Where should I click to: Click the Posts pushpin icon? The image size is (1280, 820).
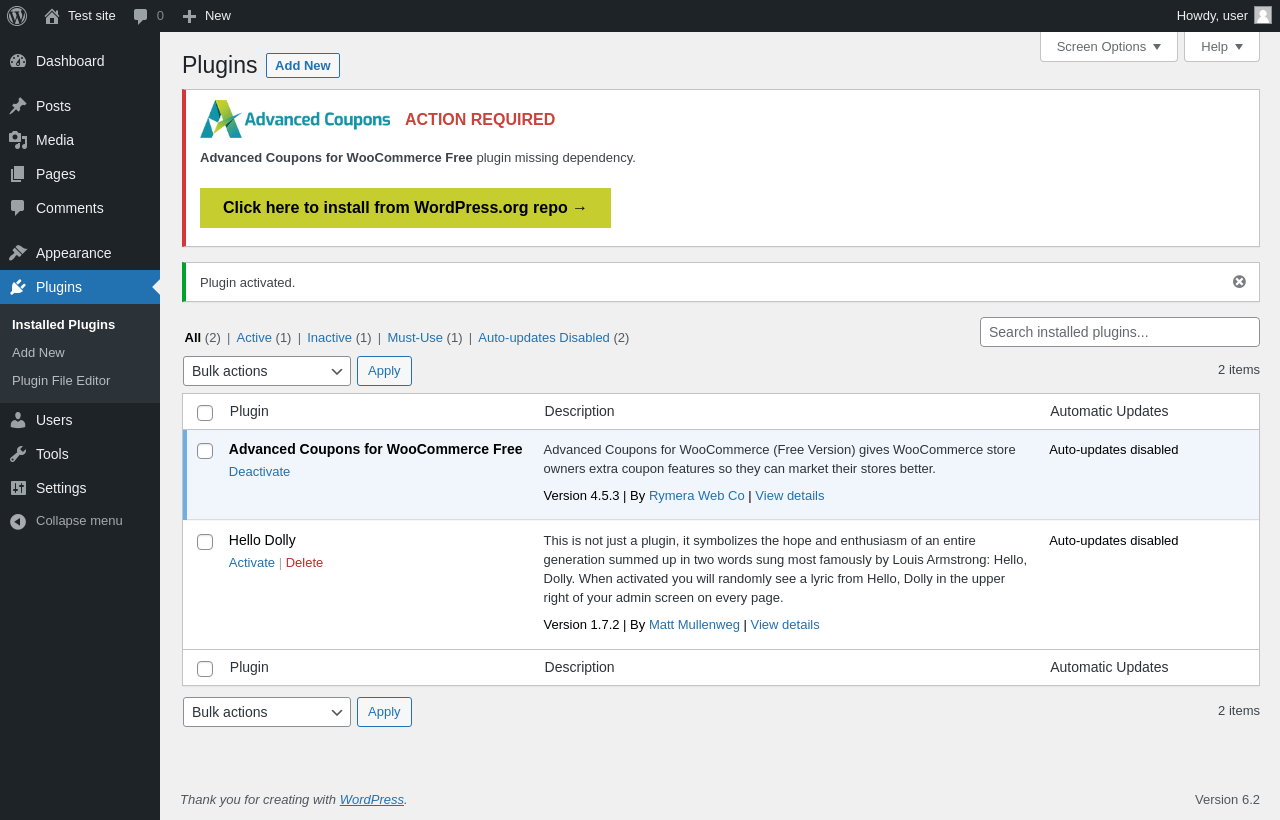point(18,106)
